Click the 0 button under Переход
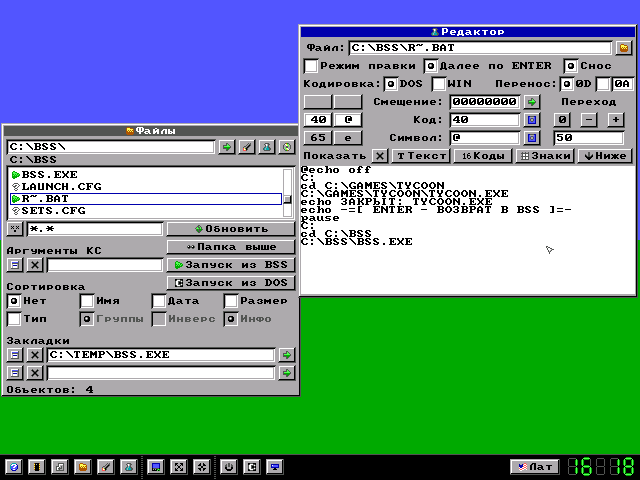This screenshot has width=640, height=480. [x=562, y=120]
